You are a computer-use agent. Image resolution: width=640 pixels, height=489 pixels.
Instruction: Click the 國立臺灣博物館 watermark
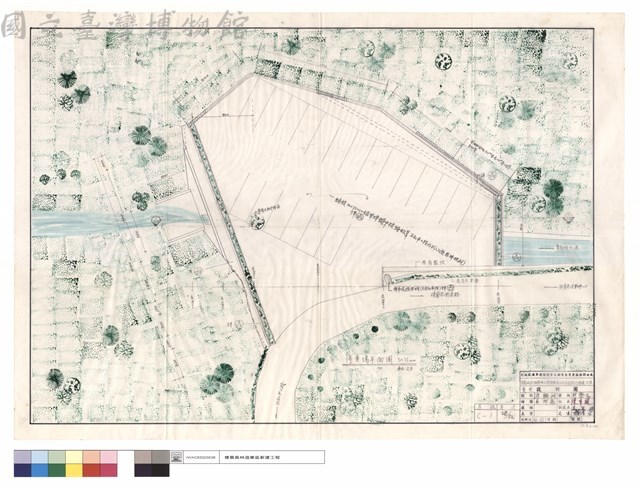(x=124, y=25)
